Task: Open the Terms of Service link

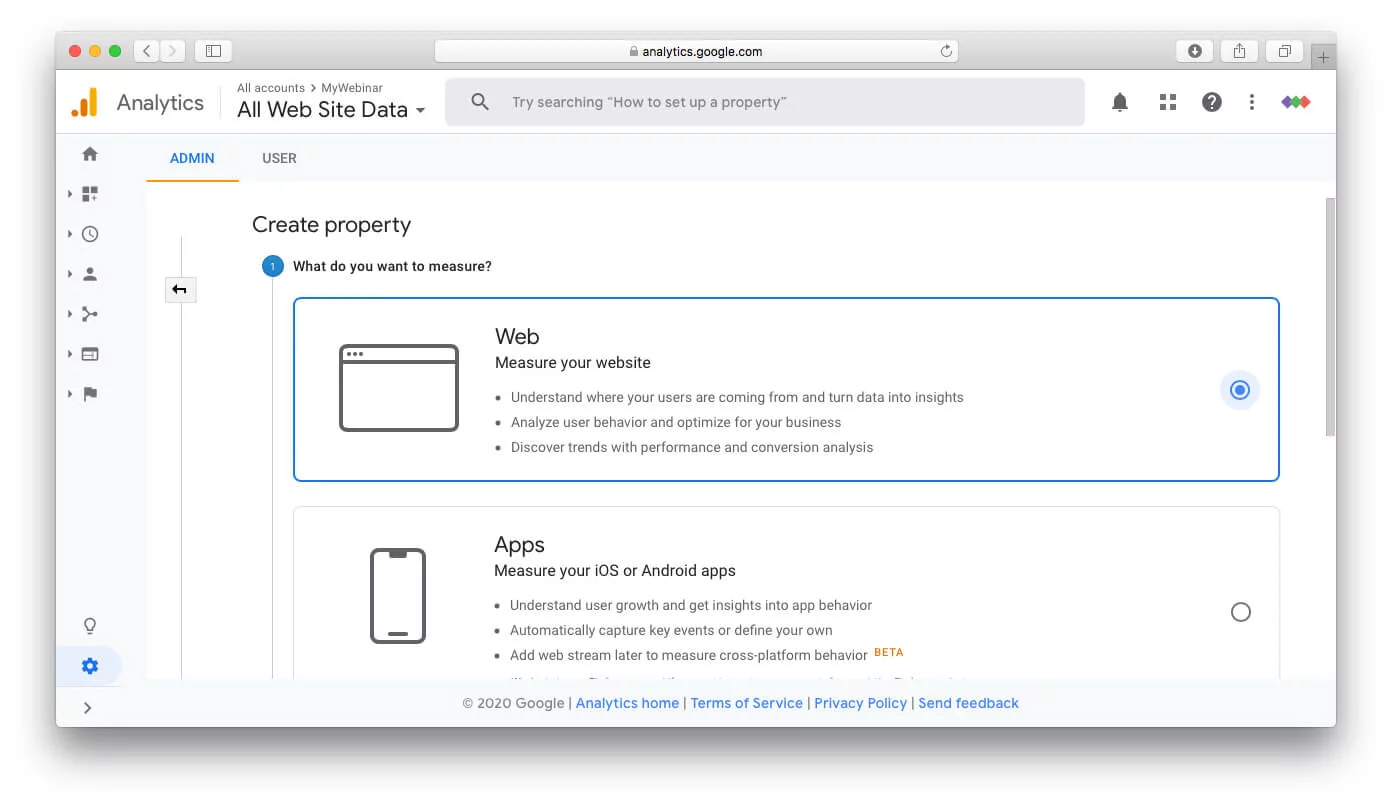Action: coord(746,703)
